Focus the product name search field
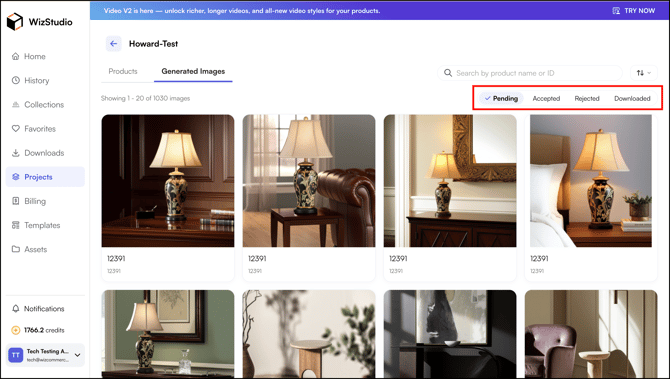The image size is (670, 379). click(530, 73)
